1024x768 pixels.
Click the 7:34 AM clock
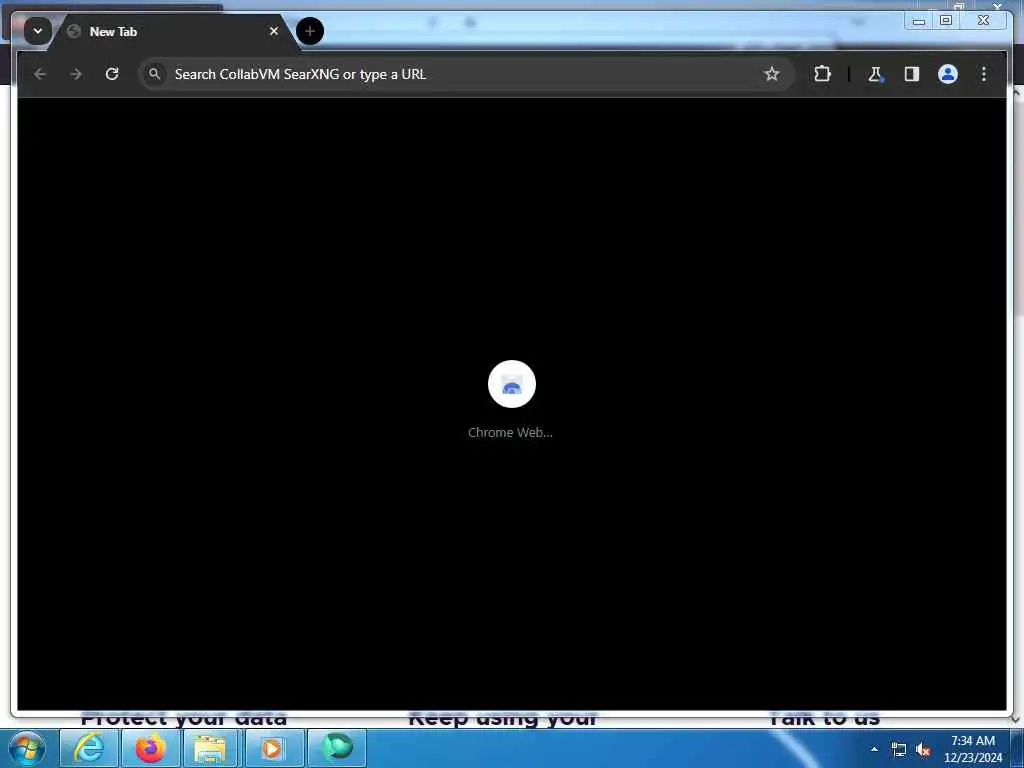point(972,741)
